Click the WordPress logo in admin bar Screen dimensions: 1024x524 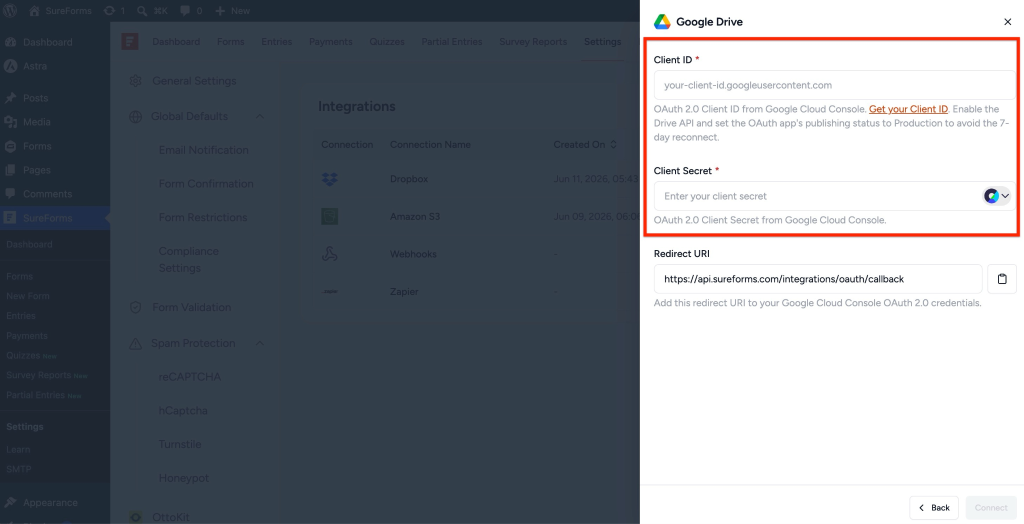(x=11, y=11)
